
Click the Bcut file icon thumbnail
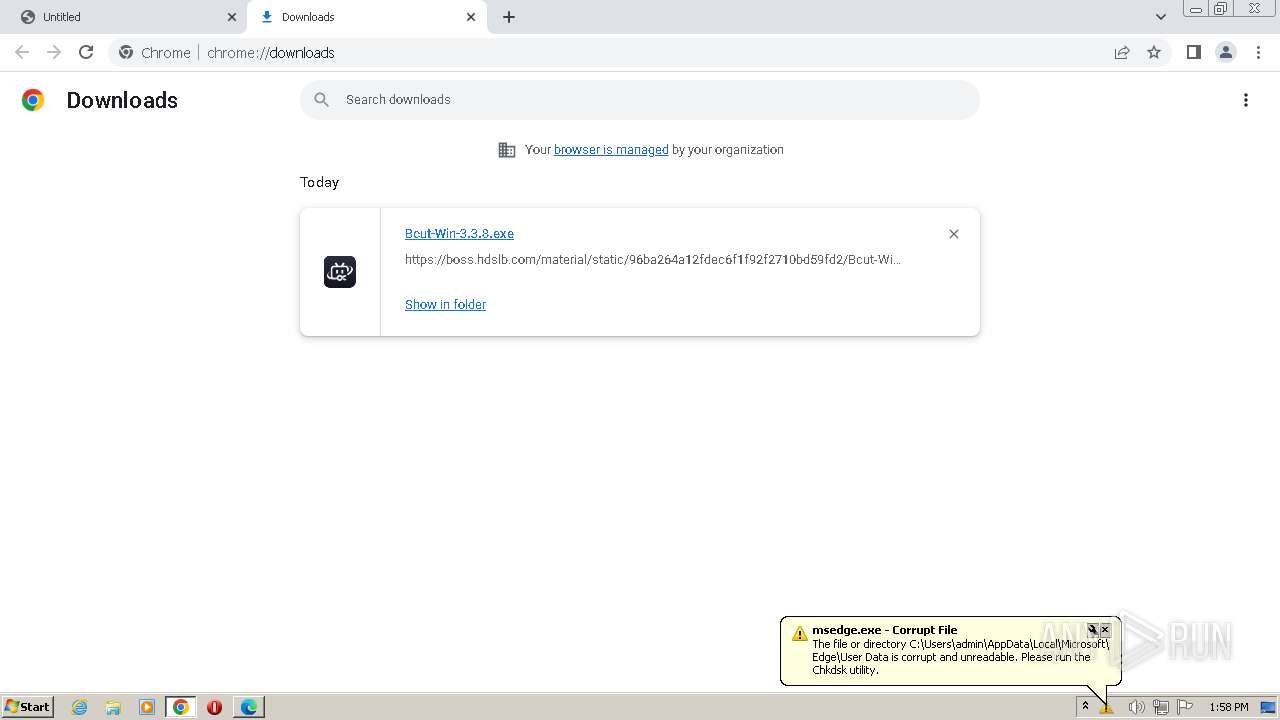click(340, 272)
